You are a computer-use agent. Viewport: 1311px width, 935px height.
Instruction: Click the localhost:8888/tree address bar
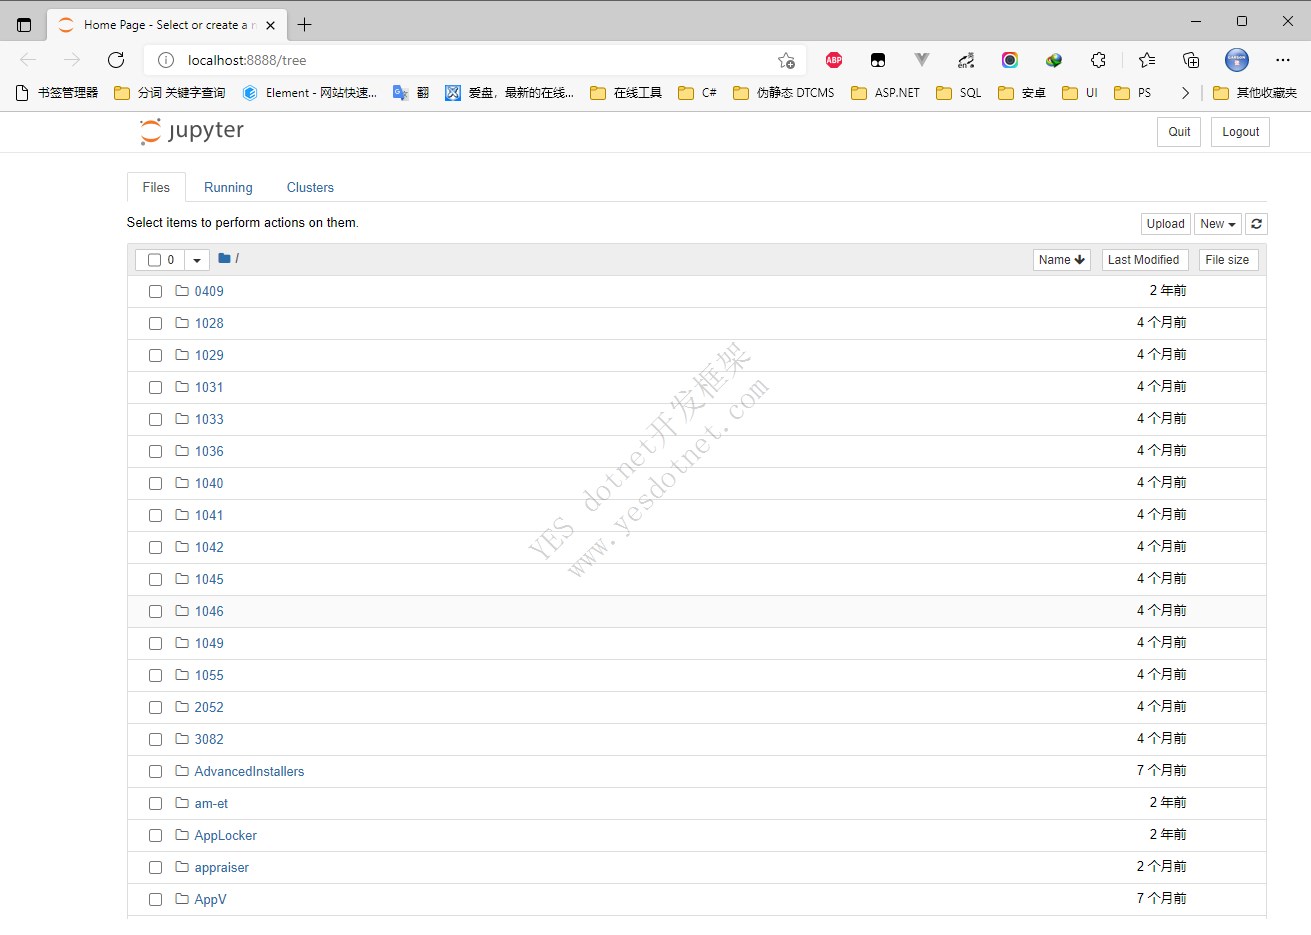click(x=475, y=60)
